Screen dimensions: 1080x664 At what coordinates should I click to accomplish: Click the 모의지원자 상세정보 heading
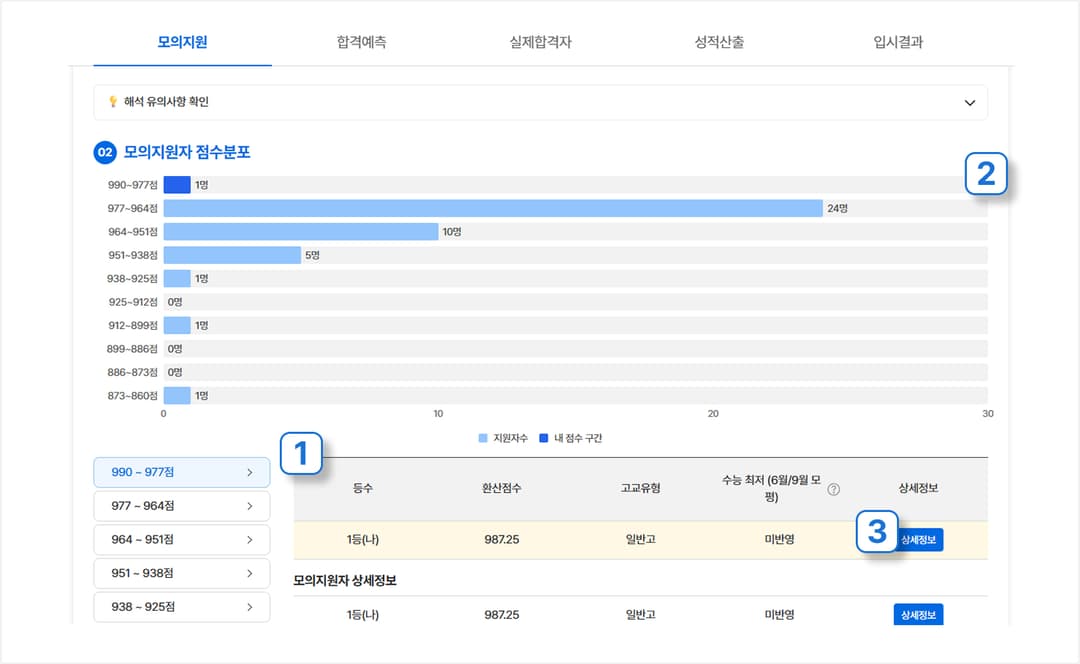[345, 581]
